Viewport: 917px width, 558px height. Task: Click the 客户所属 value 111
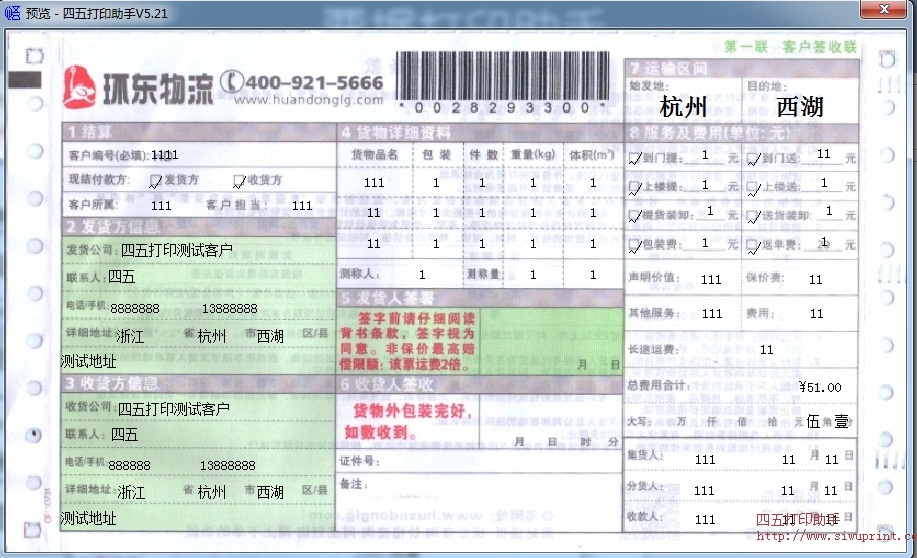(x=161, y=205)
